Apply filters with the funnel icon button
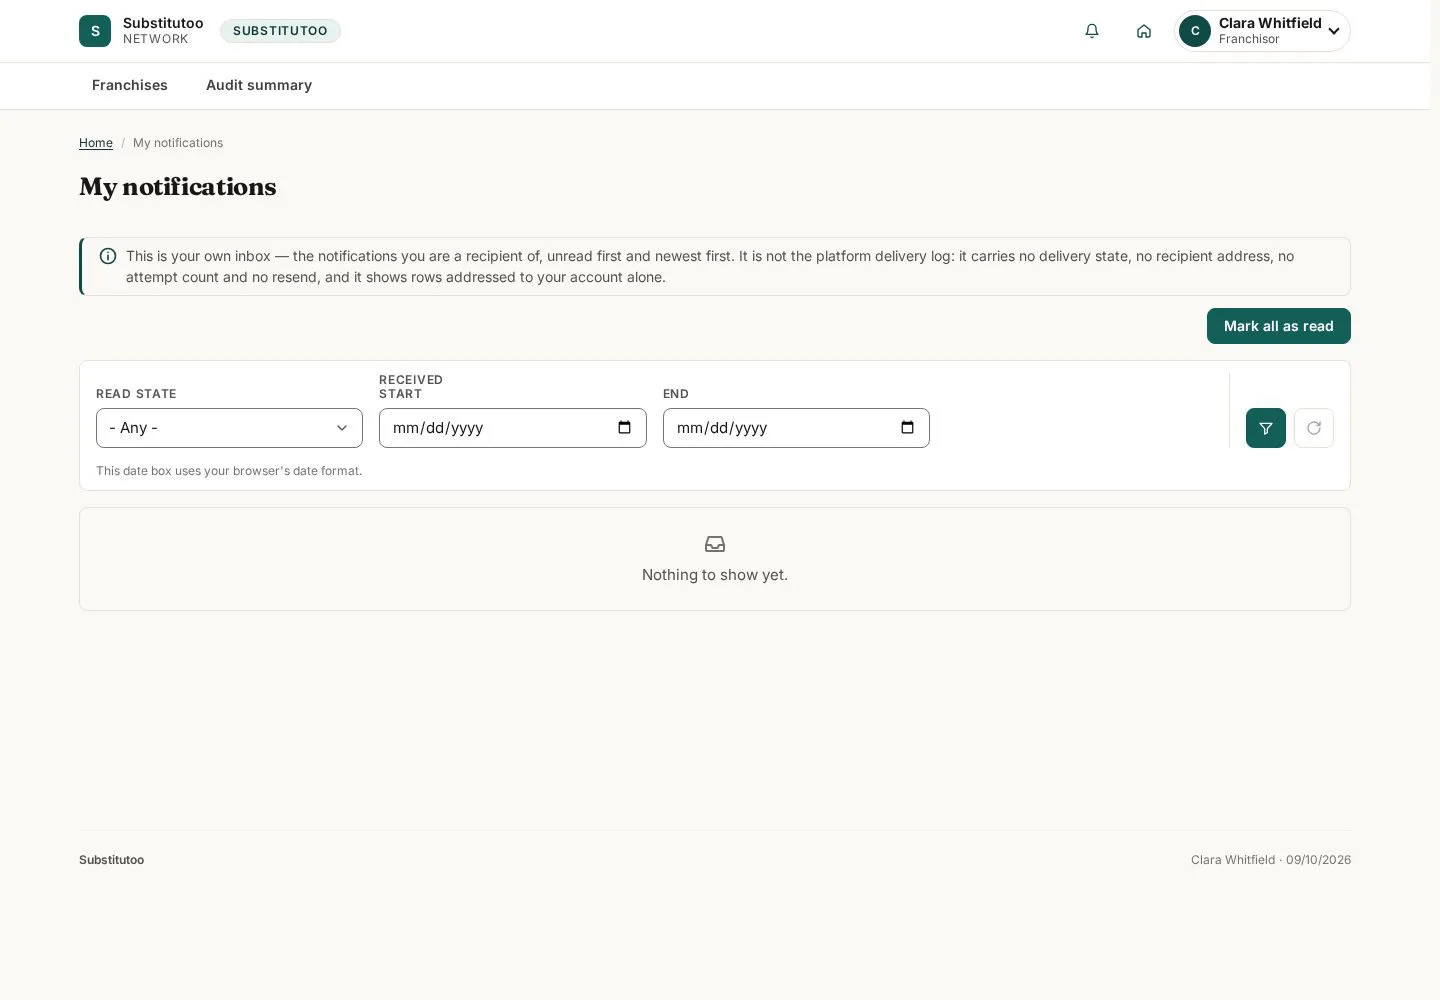Image resolution: width=1440 pixels, height=1000 pixels. tap(1266, 428)
